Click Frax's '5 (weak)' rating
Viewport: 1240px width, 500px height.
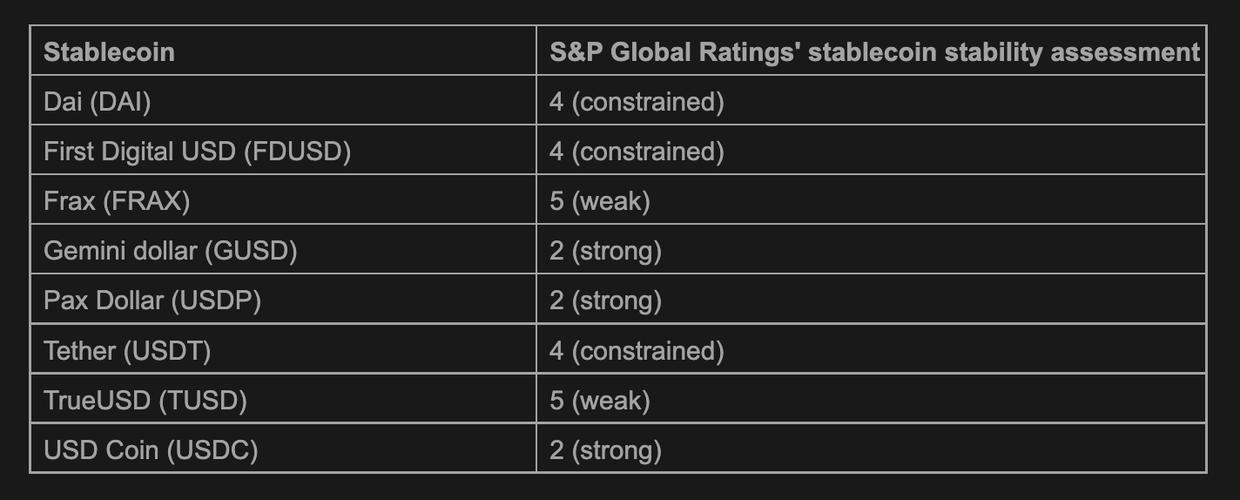click(600, 201)
